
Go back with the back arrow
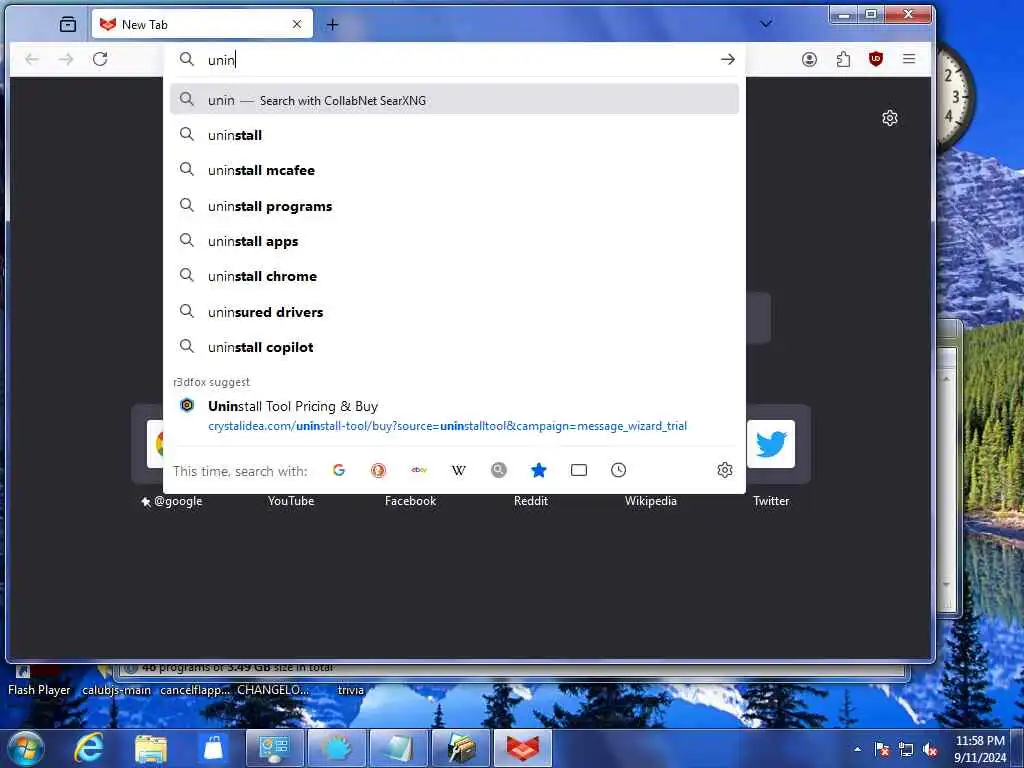click(x=32, y=59)
